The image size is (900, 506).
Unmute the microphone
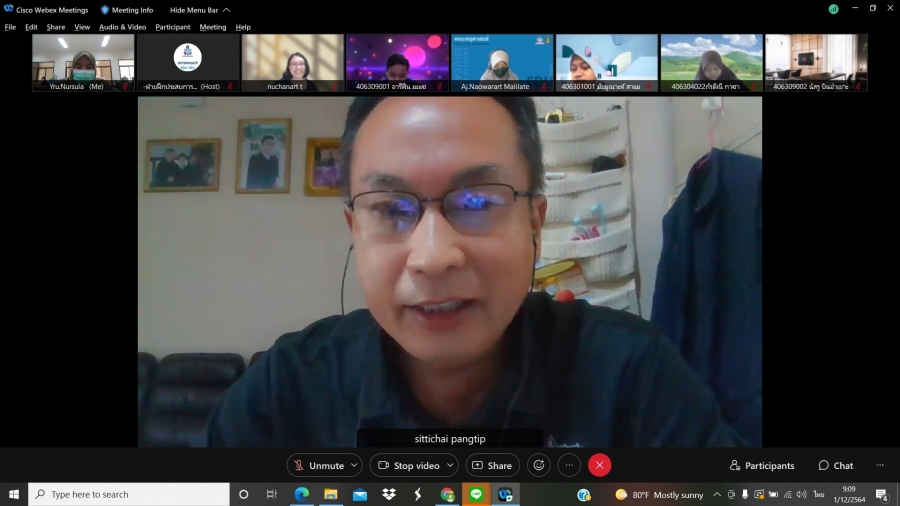(x=316, y=465)
